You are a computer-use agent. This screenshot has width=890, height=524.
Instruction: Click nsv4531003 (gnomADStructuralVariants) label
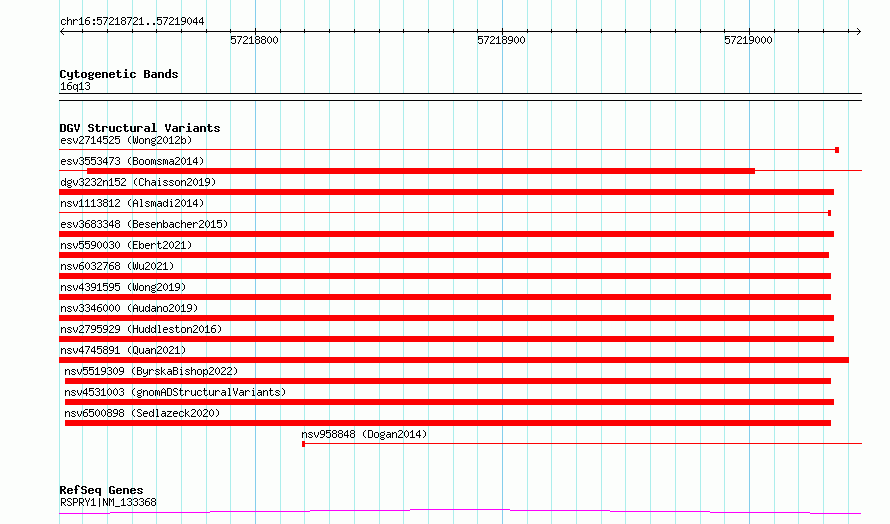pos(175,392)
